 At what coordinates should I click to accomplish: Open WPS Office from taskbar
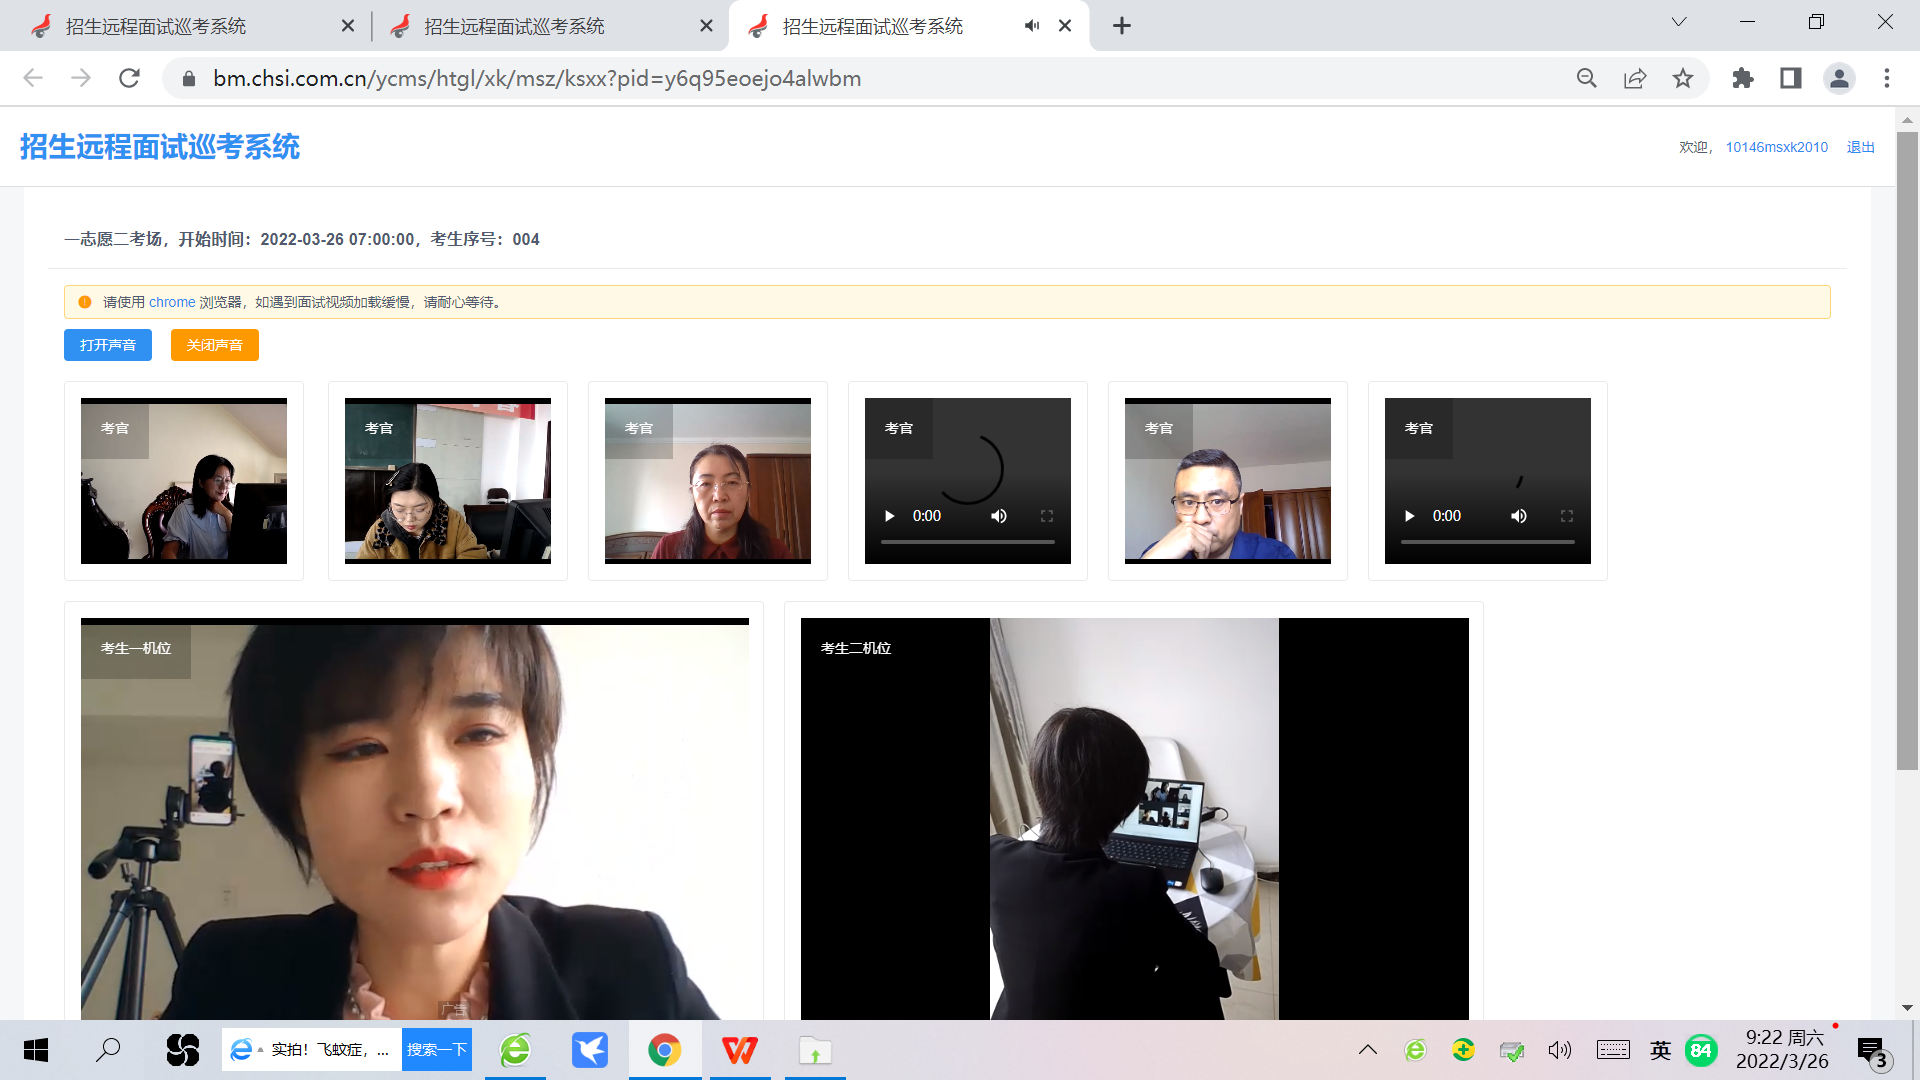[x=740, y=1050]
